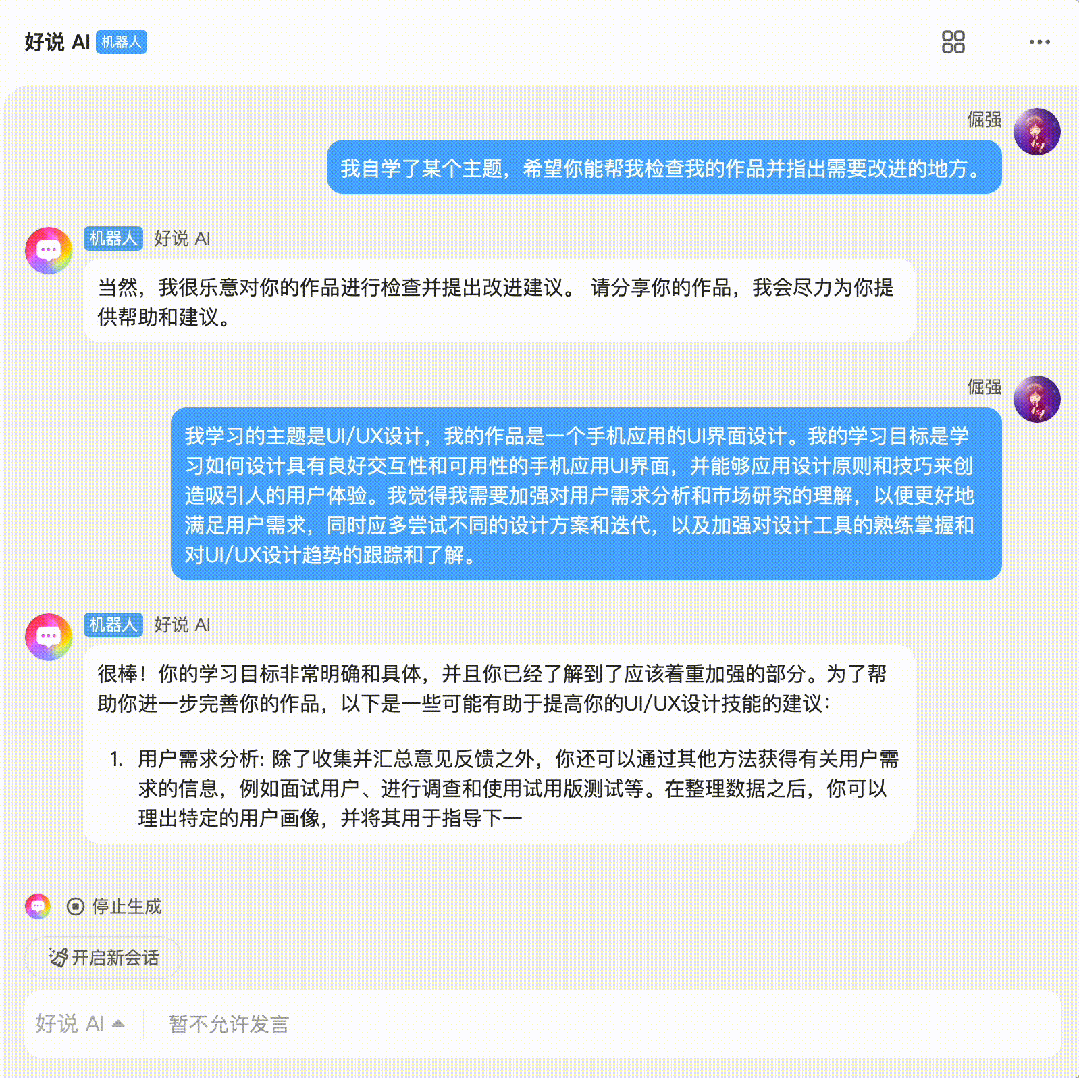Click the up arrow next to 好说 AI

point(118,1024)
